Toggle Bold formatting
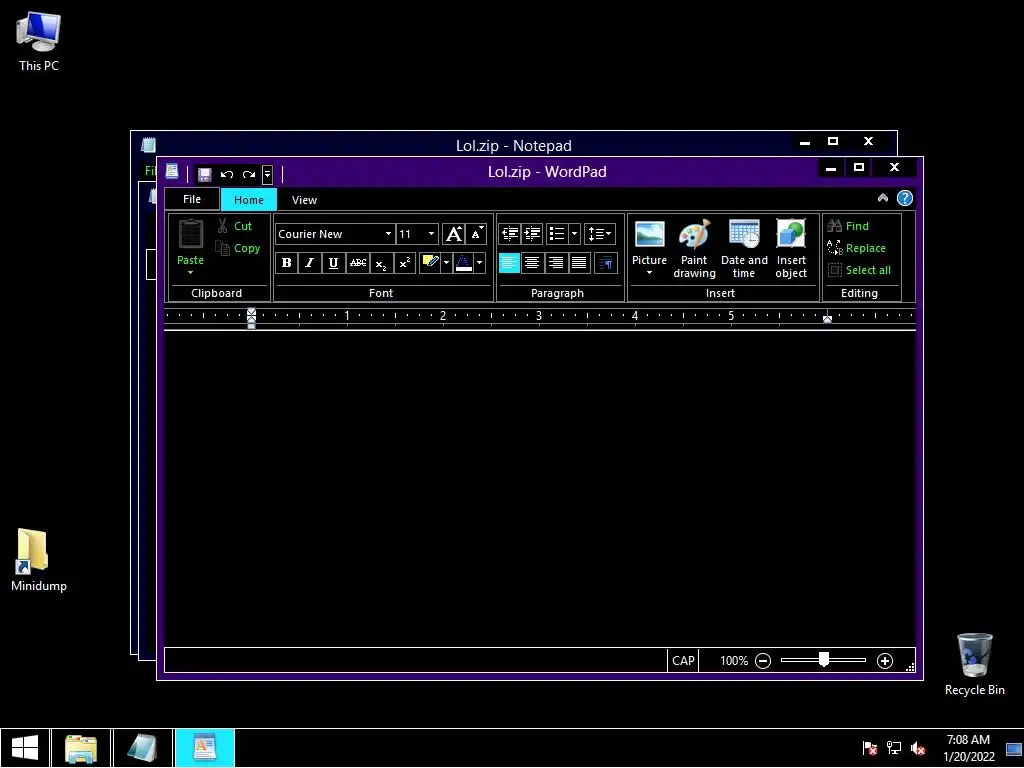Viewport: 1024px width, 768px height. pos(286,263)
